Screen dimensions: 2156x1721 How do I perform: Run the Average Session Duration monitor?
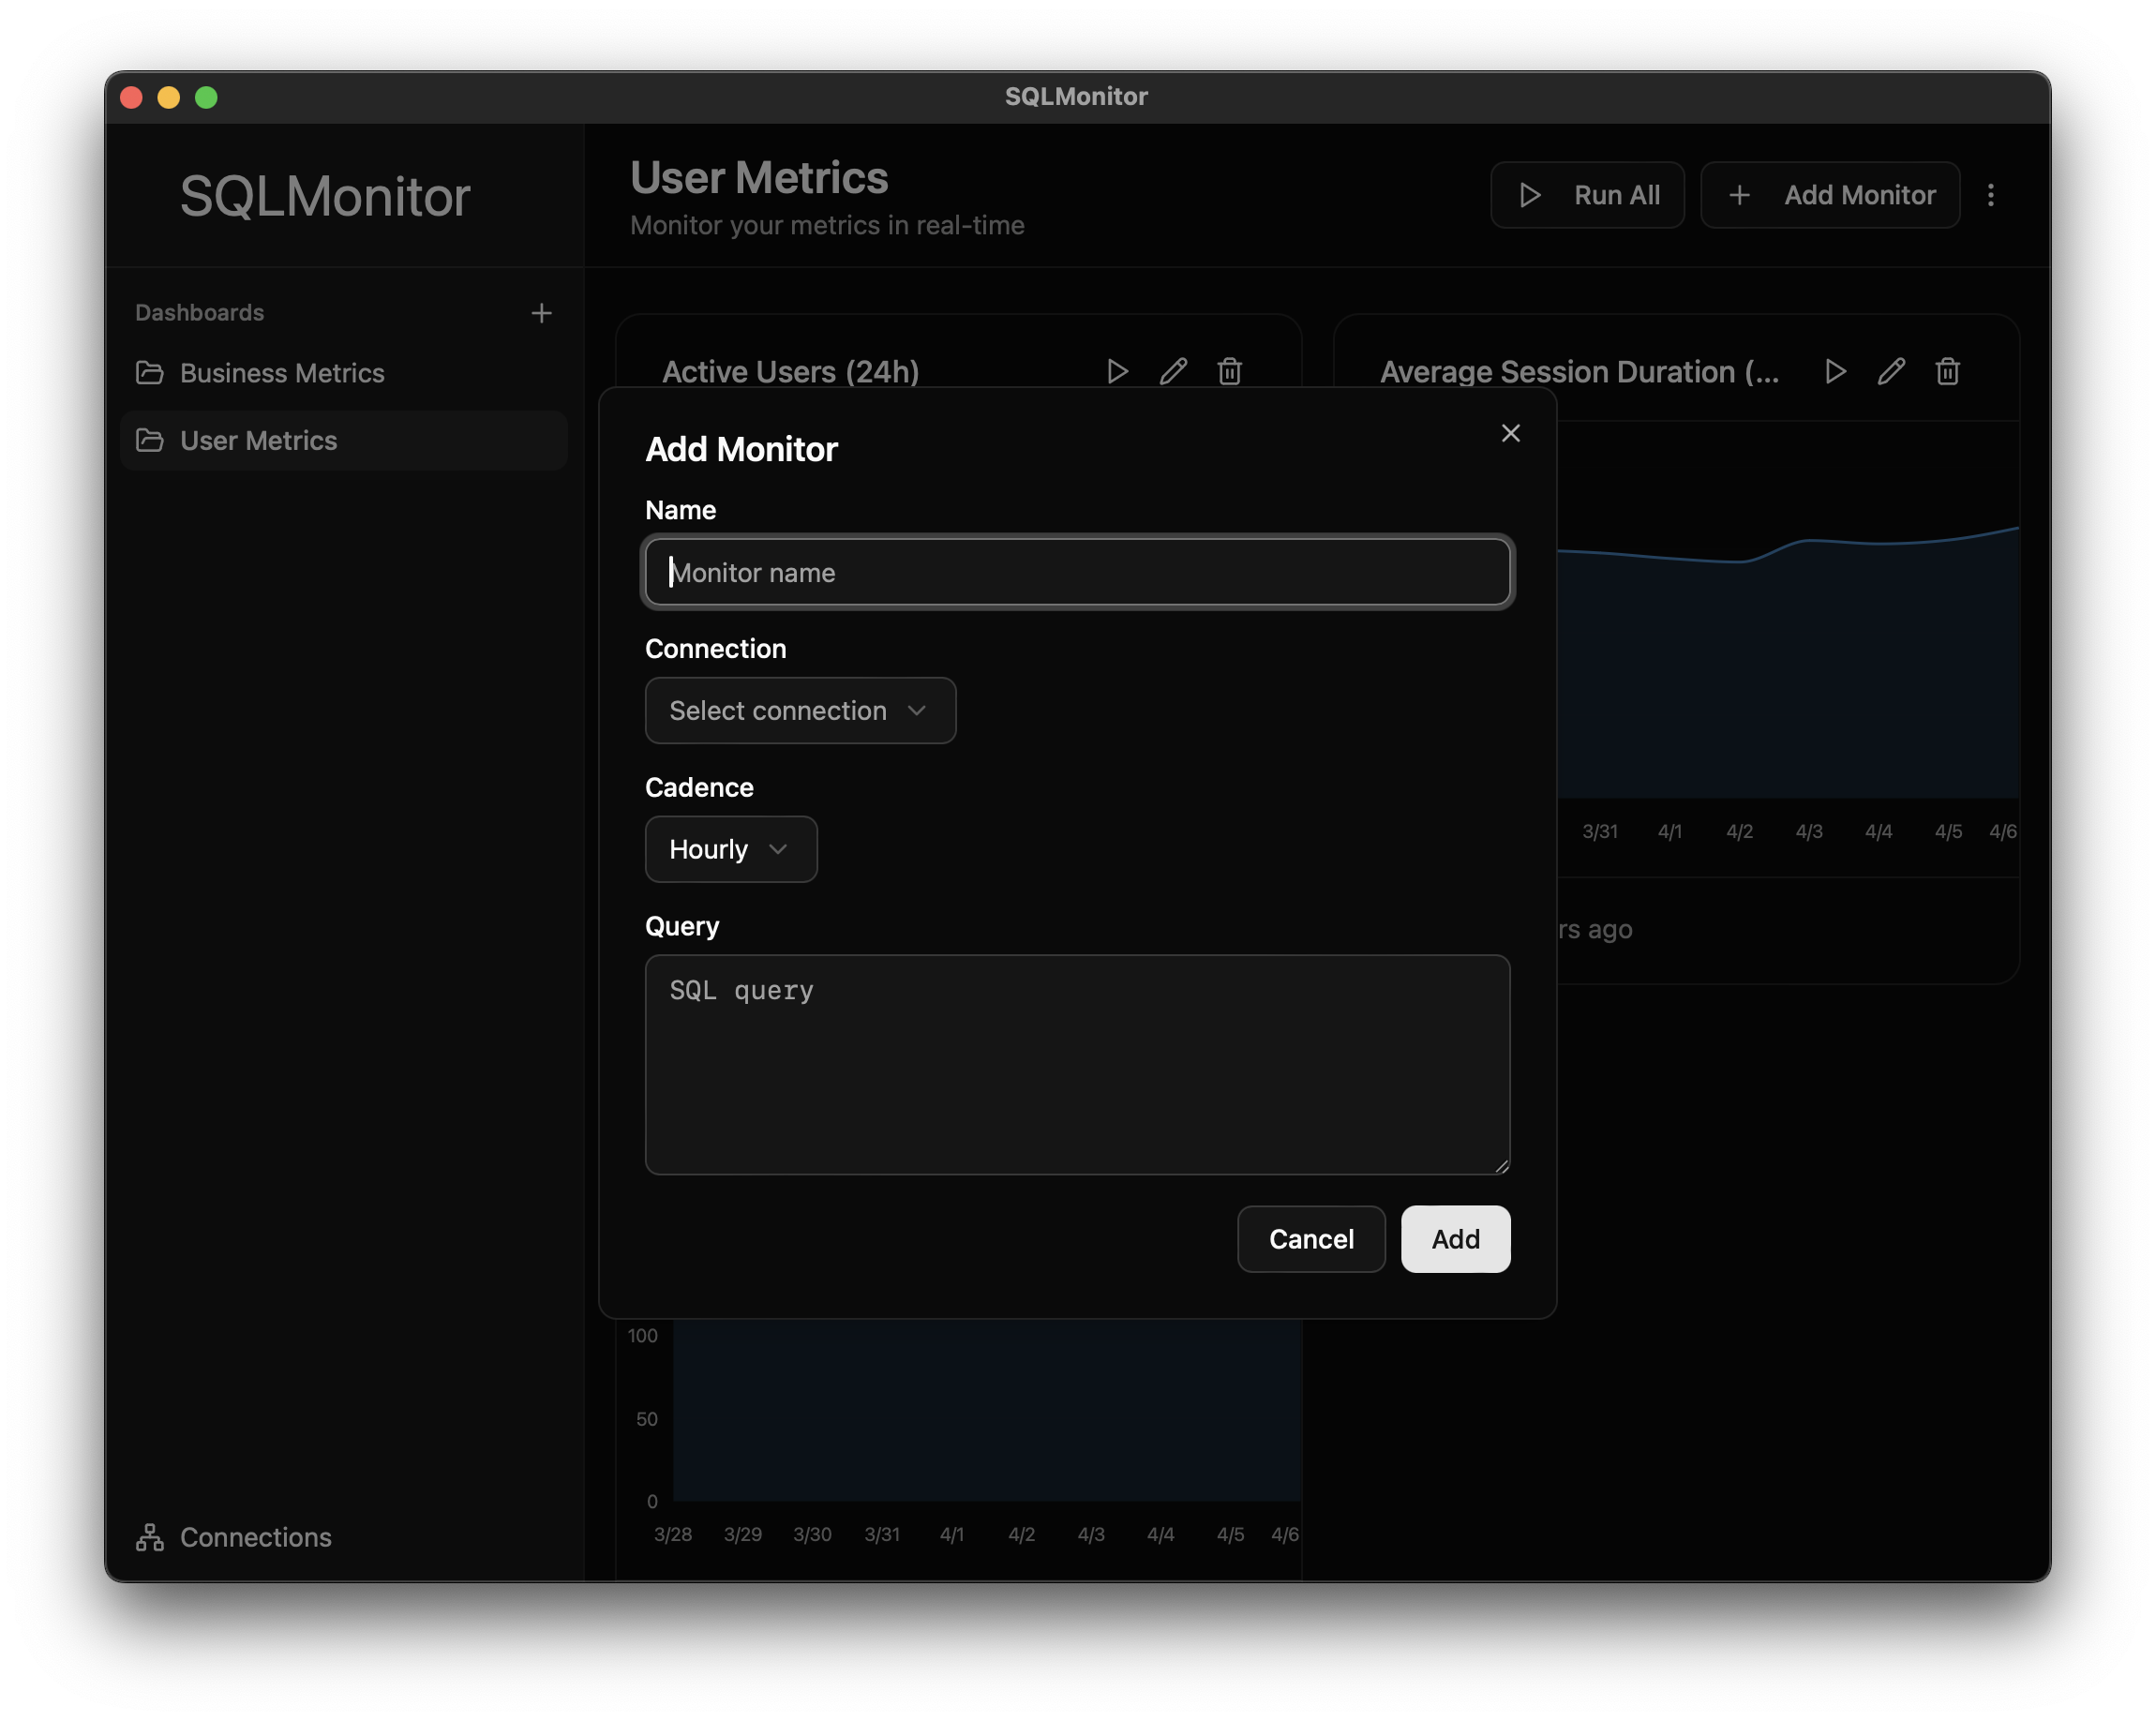click(1835, 372)
